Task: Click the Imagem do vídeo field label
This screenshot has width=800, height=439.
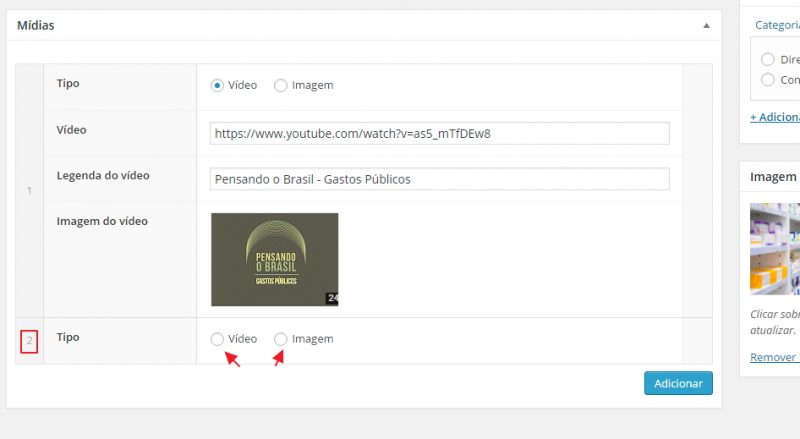Action: coord(102,221)
